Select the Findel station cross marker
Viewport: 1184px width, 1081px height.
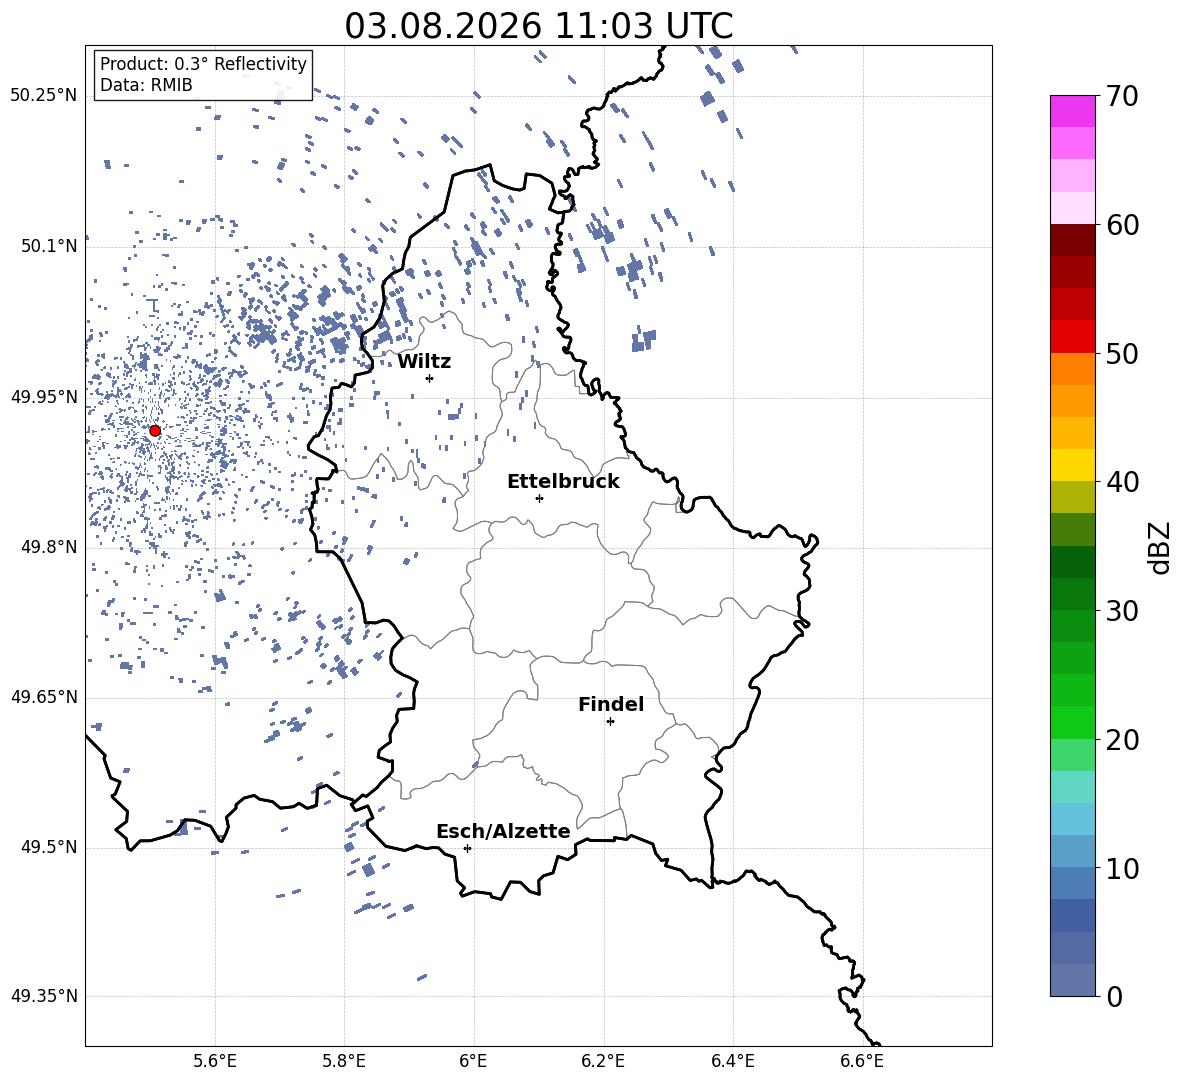(x=610, y=722)
